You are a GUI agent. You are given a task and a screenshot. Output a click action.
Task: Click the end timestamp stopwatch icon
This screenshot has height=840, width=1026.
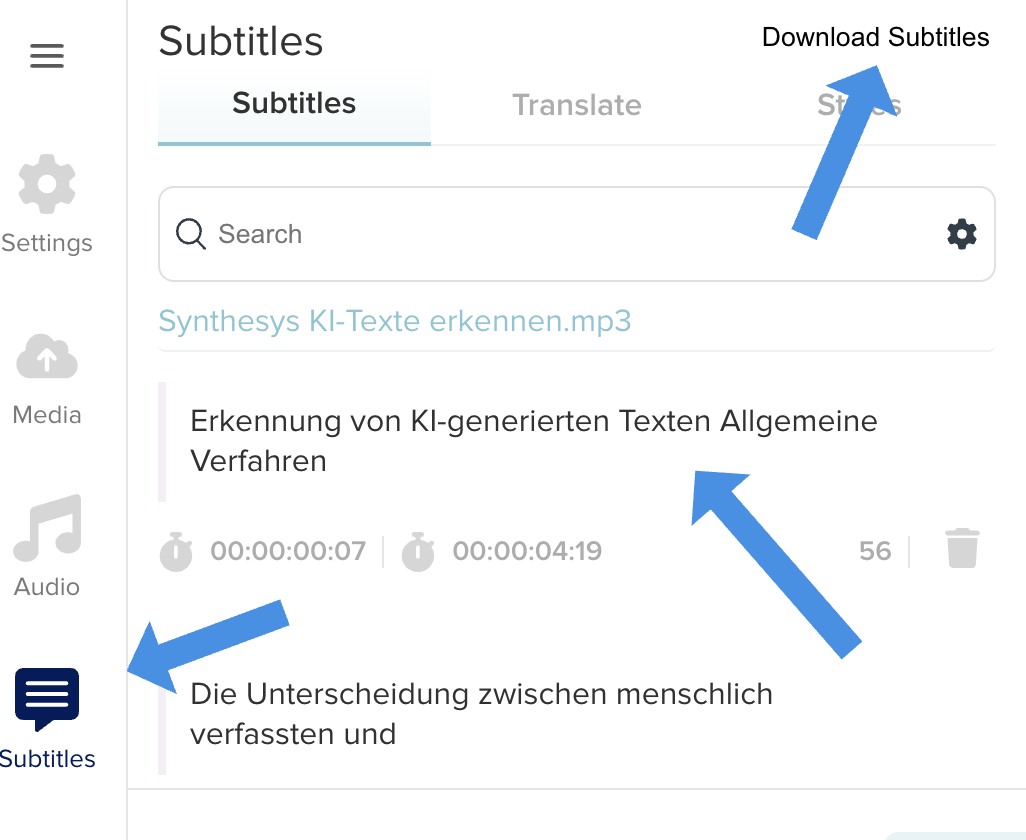click(419, 551)
